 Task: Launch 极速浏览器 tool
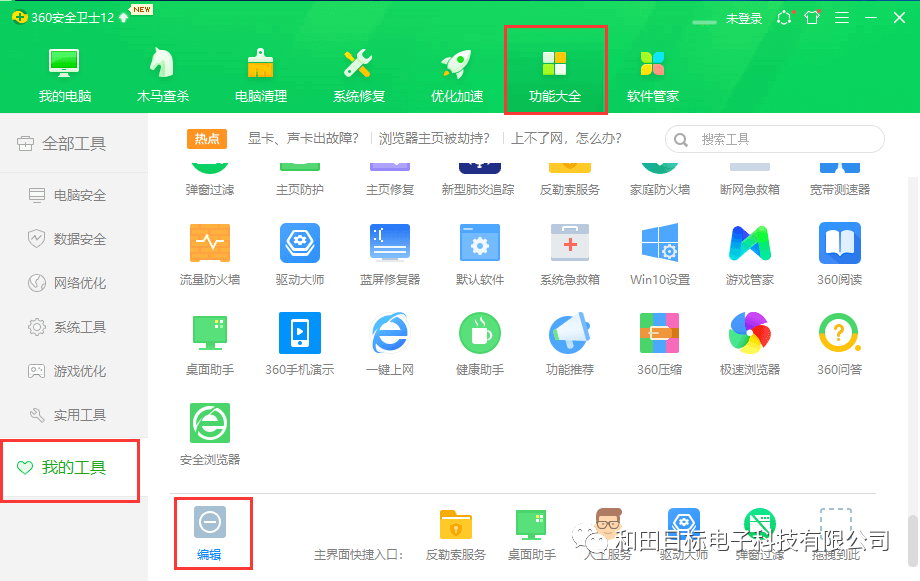[750, 344]
